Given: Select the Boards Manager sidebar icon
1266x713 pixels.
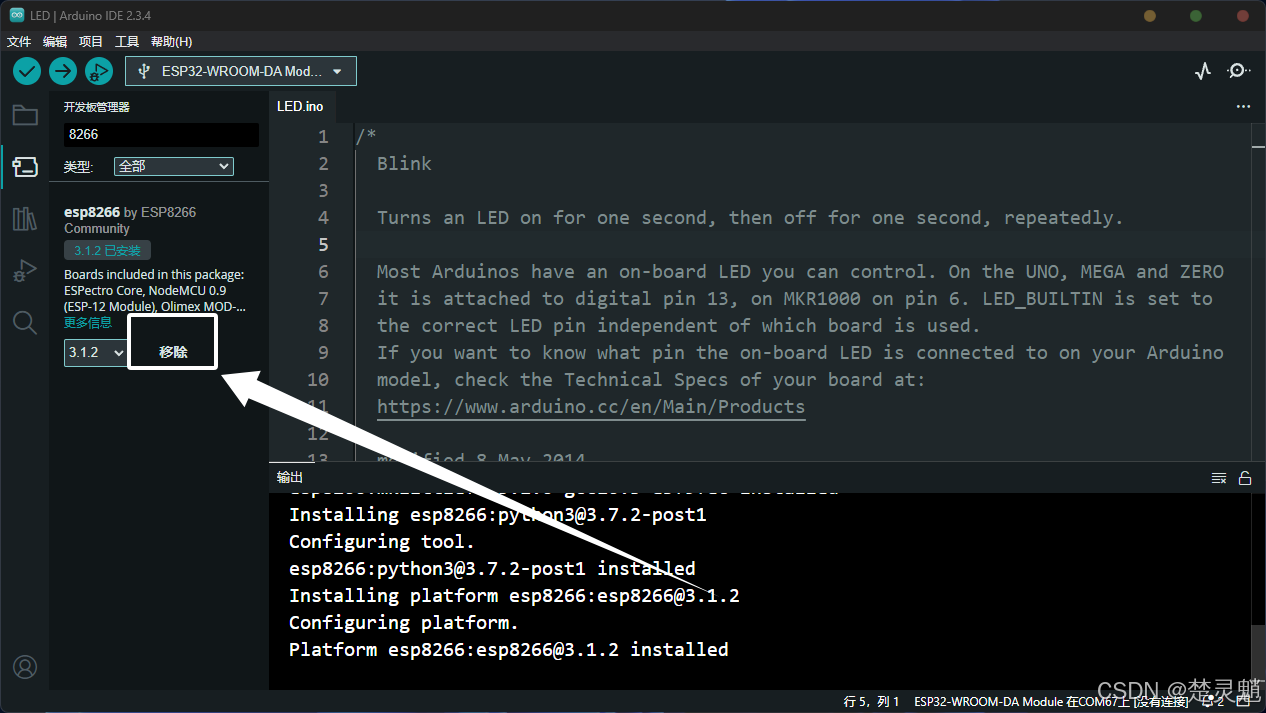Looking at the screenshot, I should (25, 167).
